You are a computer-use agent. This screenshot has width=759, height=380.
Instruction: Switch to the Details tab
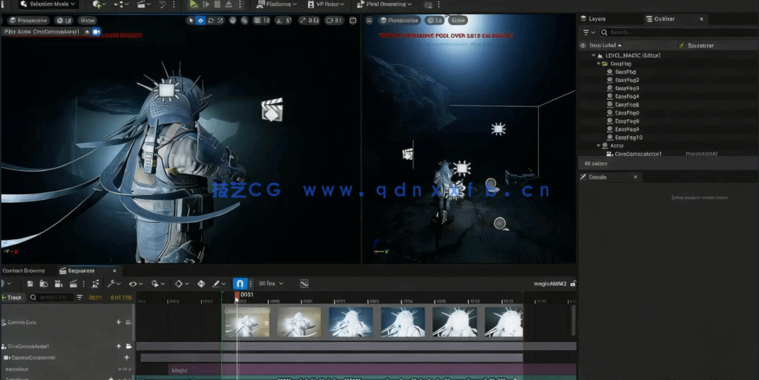click(x=598, y=177)
